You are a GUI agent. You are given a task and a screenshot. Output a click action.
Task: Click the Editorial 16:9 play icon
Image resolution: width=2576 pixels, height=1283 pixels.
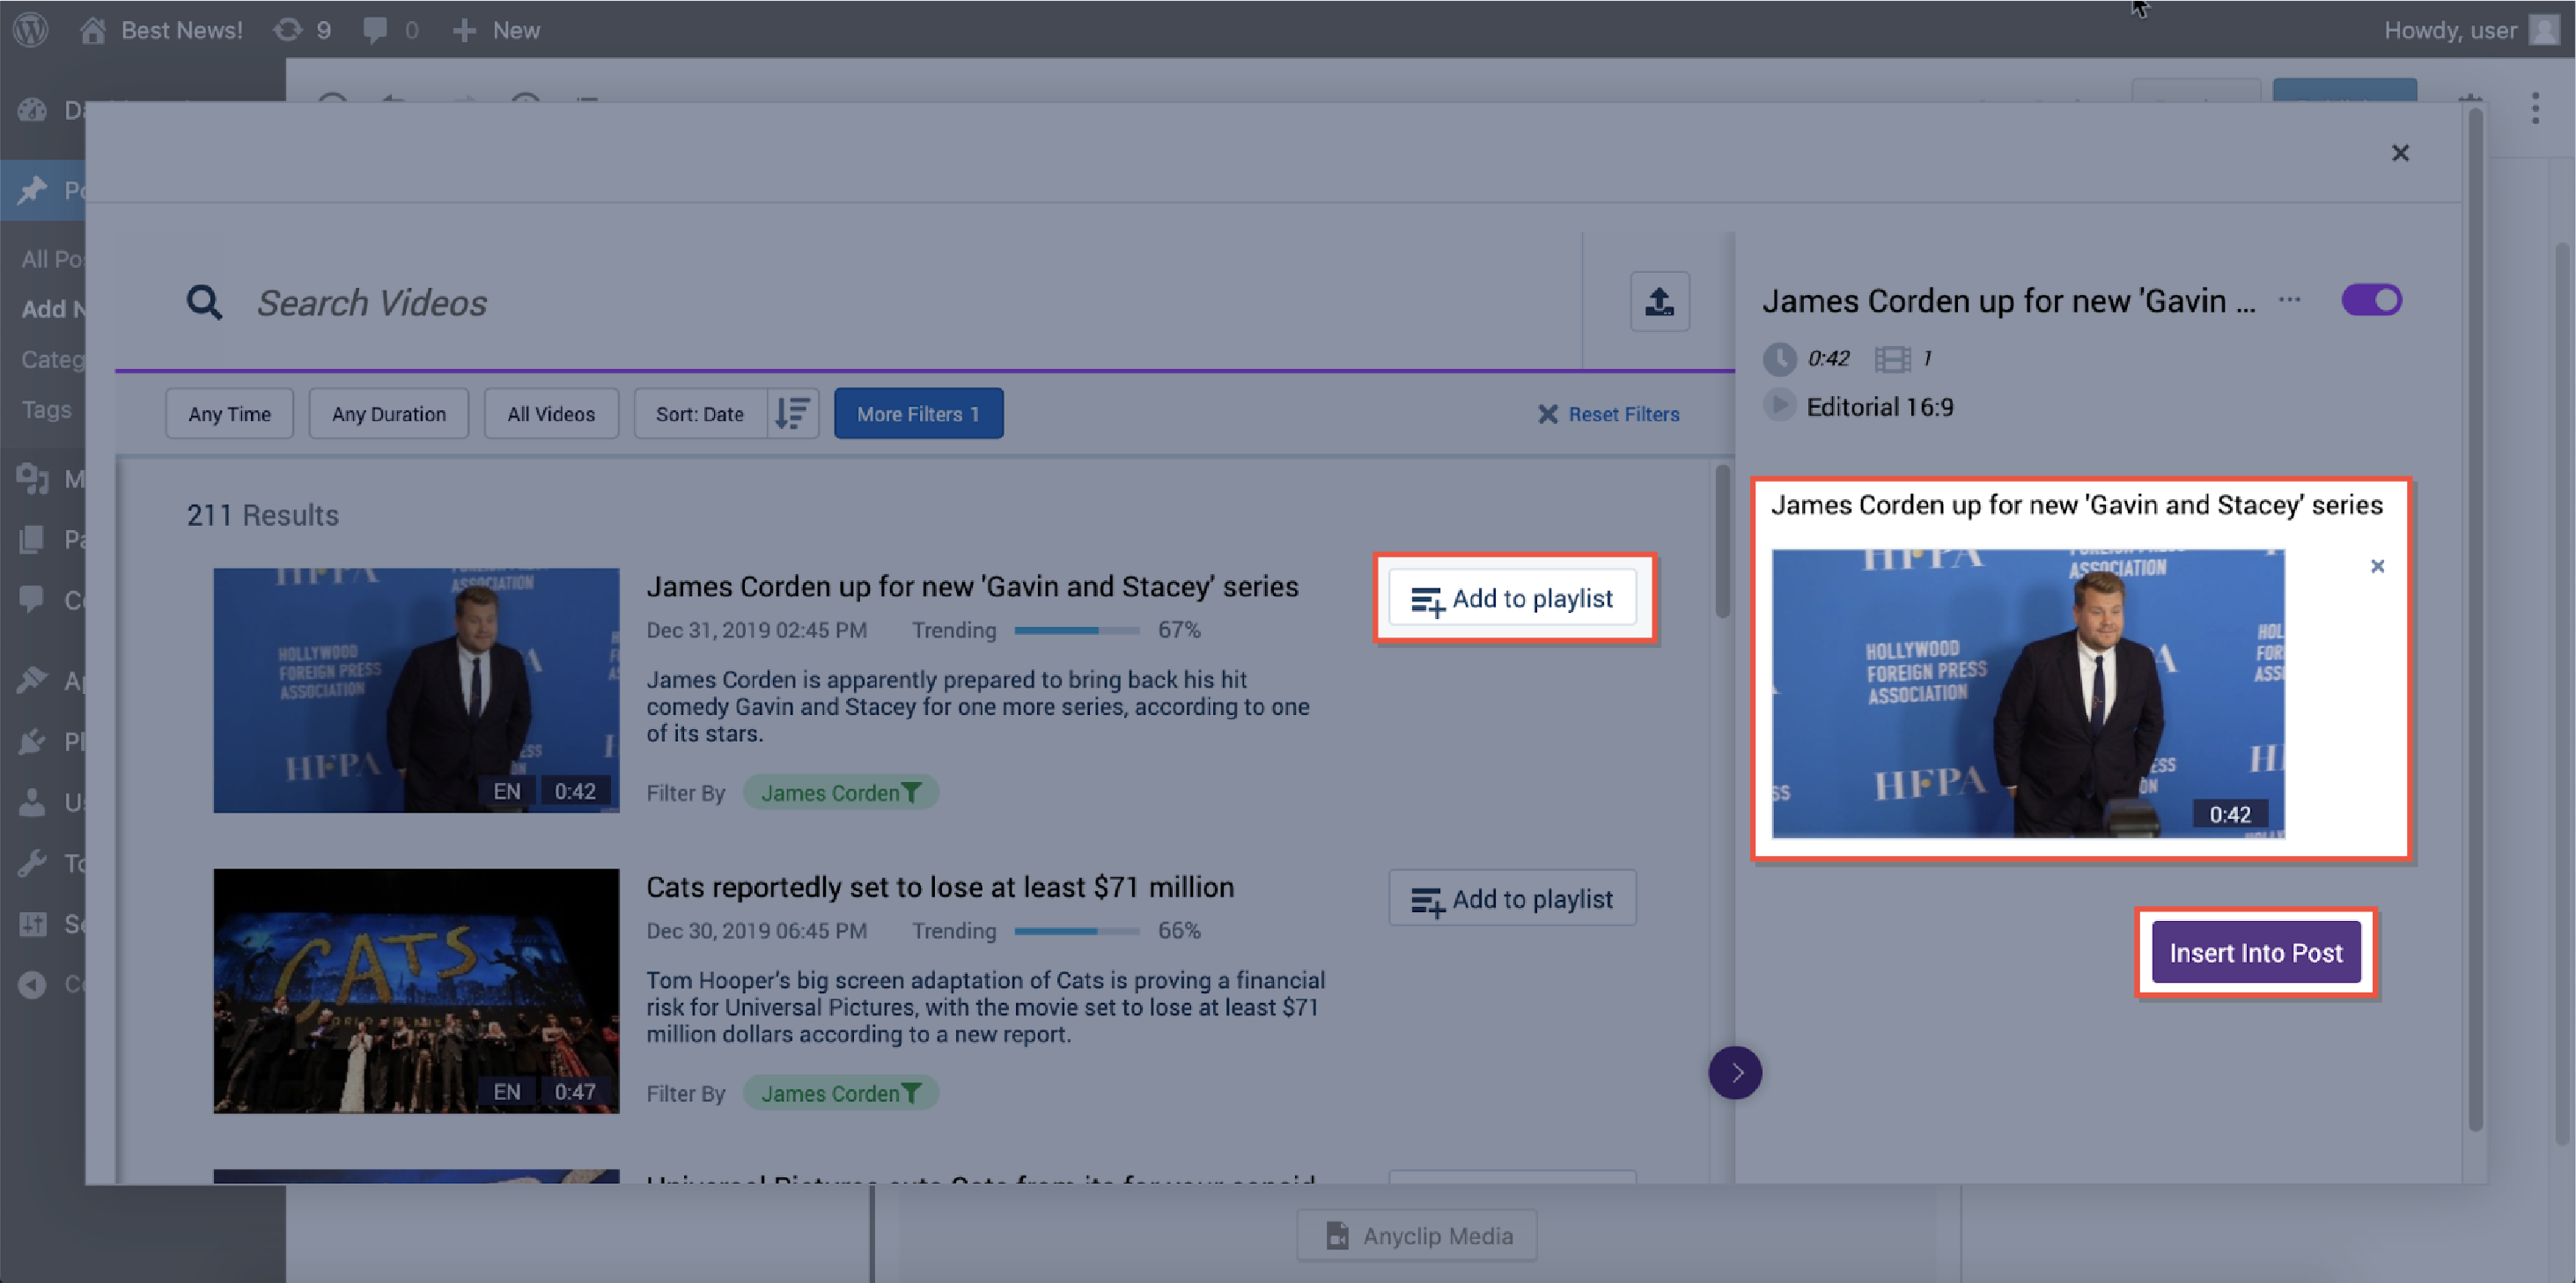(1778, 405)
